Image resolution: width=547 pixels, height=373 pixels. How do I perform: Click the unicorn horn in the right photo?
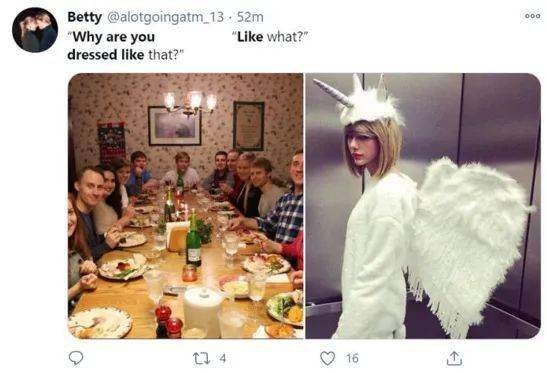click(333, 92)
